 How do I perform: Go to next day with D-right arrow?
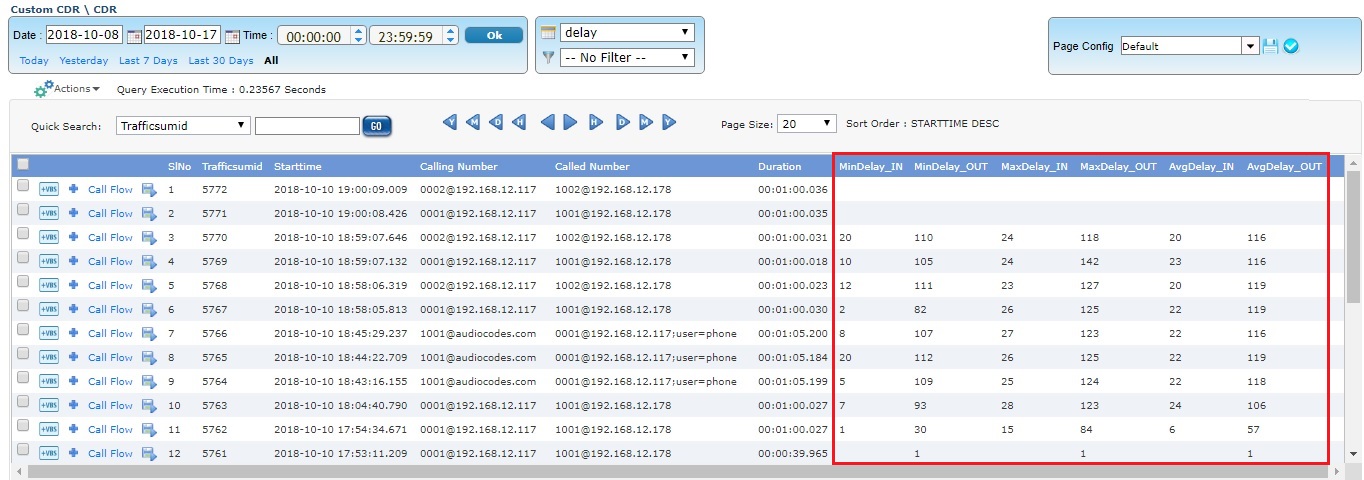[622, 123]
